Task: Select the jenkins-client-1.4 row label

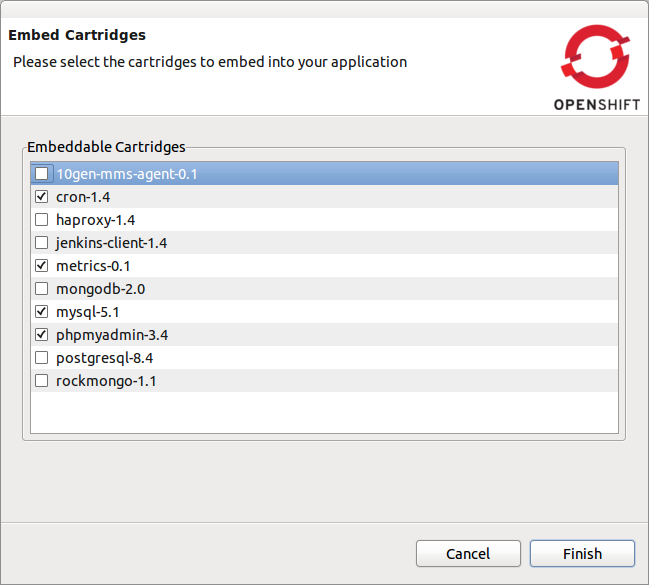Action: point(111,243)
